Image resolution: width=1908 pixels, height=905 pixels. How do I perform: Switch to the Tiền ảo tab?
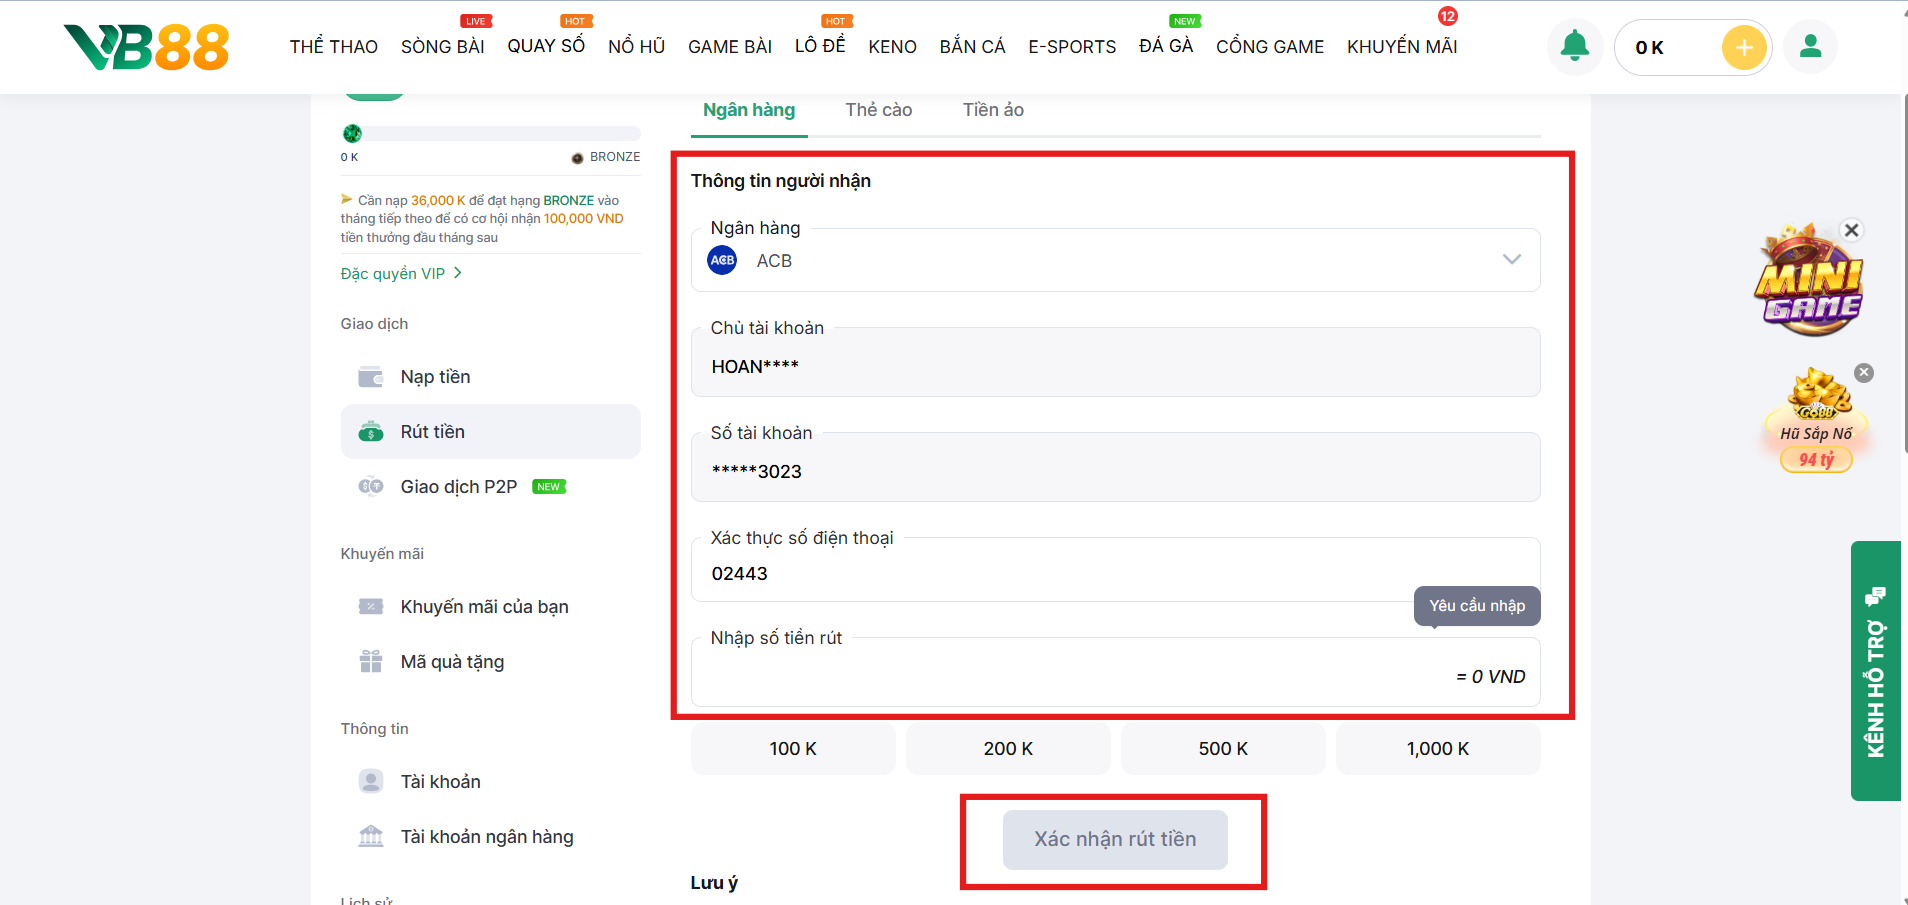coord(992,110)
